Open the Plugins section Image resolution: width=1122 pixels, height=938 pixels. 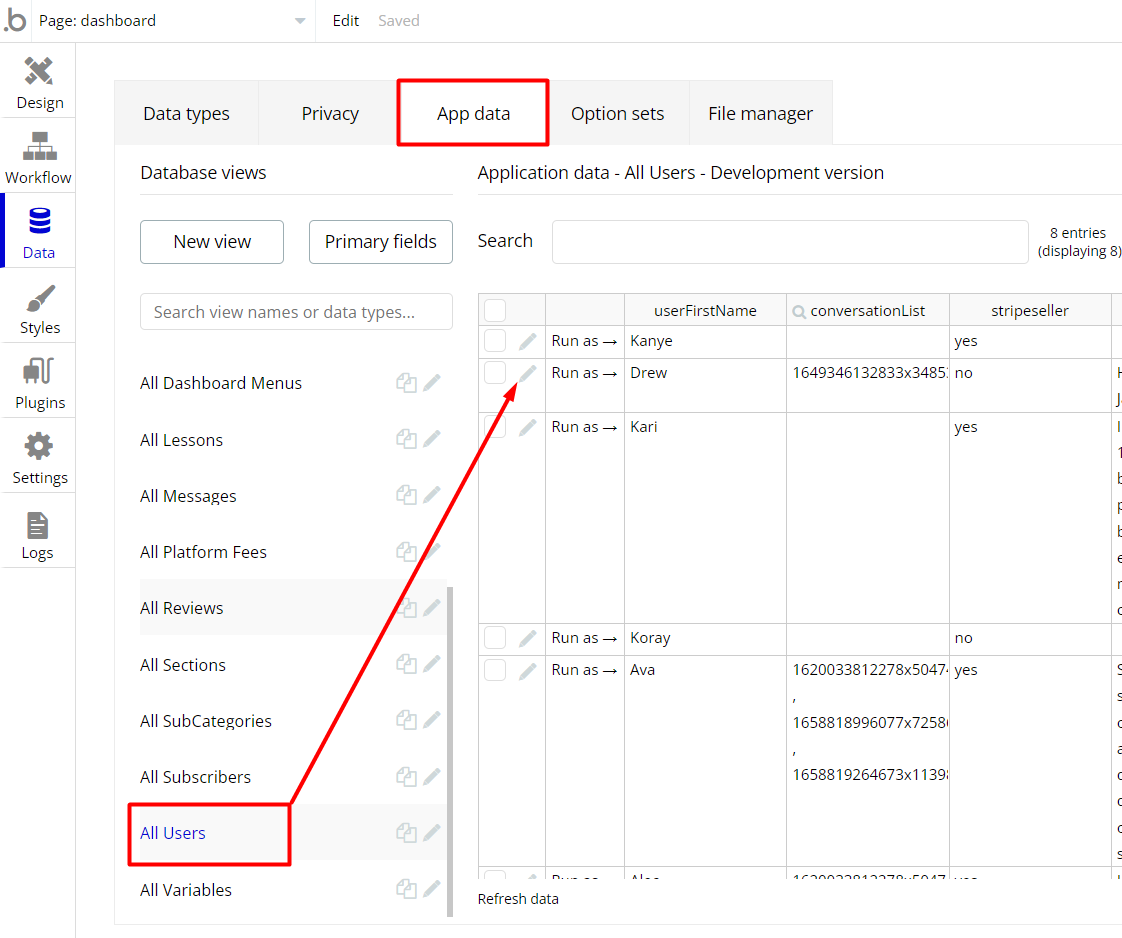coord(39,384)
